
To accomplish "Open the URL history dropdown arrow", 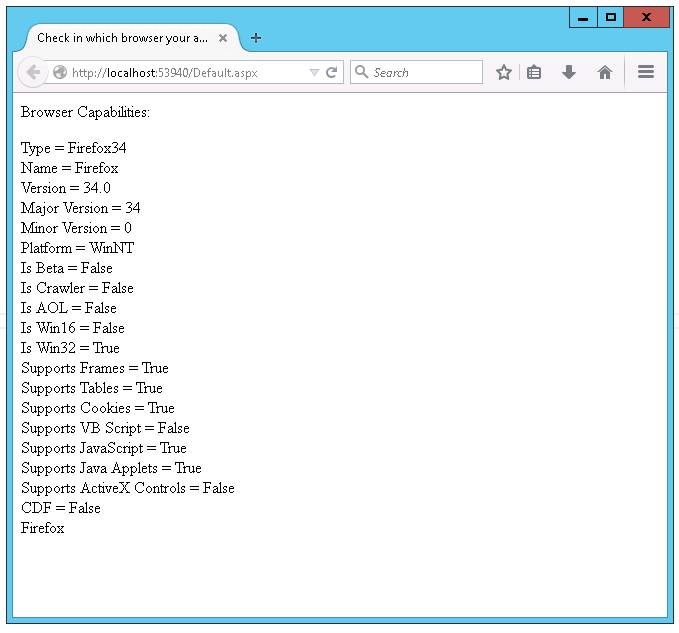I will pyautogui.click(x=314, y=72).
